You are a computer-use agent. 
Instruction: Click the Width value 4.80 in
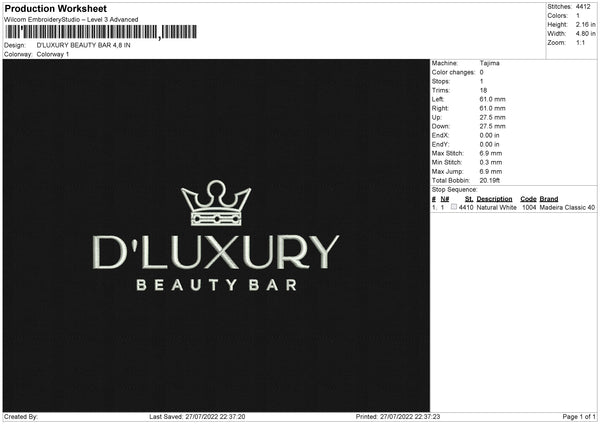pyautogui.click(x=586, y=34)
